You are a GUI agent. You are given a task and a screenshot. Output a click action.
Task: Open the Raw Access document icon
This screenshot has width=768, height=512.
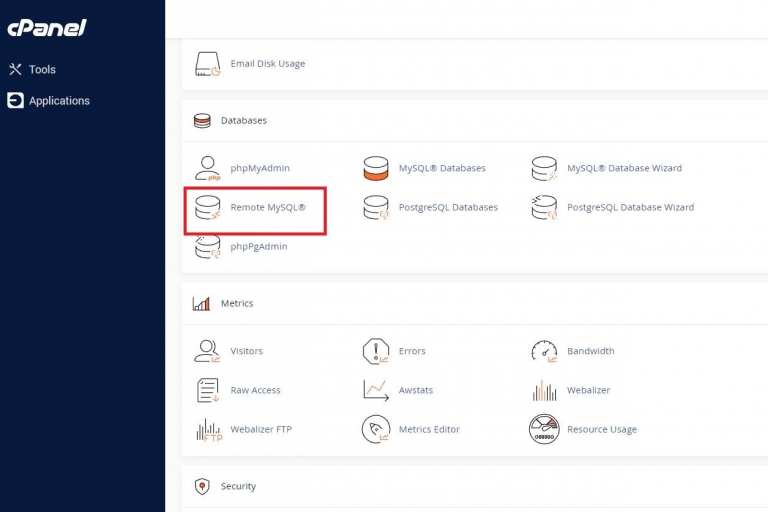(208, 390)
